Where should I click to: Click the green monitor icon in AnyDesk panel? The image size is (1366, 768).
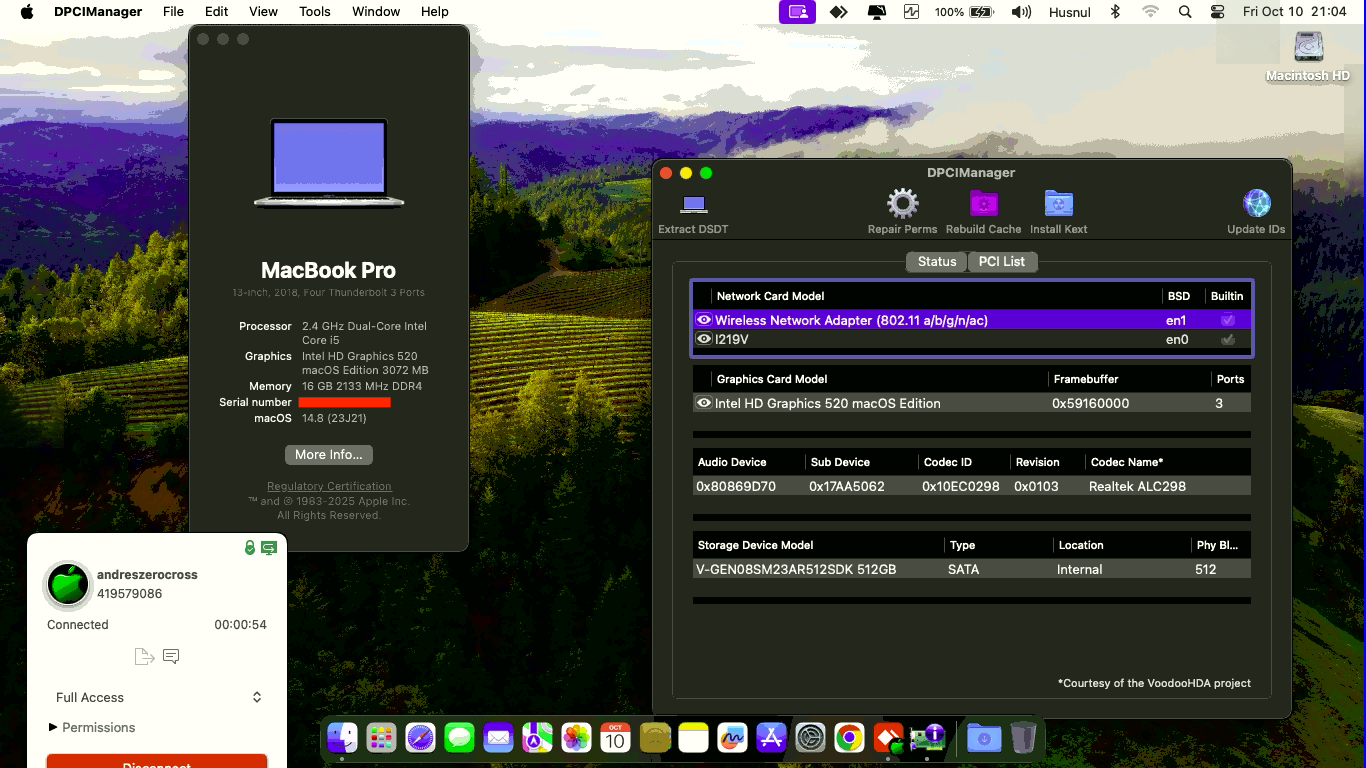pos(269,548)
